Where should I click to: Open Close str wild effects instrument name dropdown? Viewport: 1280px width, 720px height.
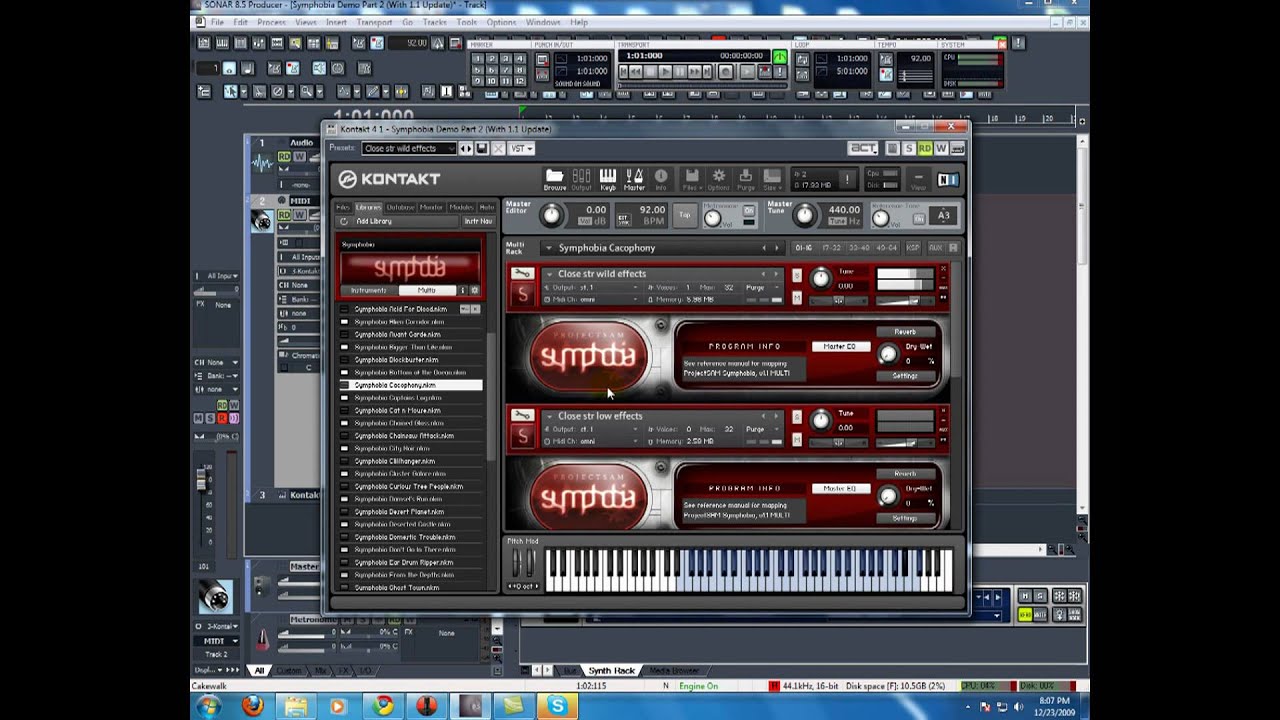click(549, 274)
